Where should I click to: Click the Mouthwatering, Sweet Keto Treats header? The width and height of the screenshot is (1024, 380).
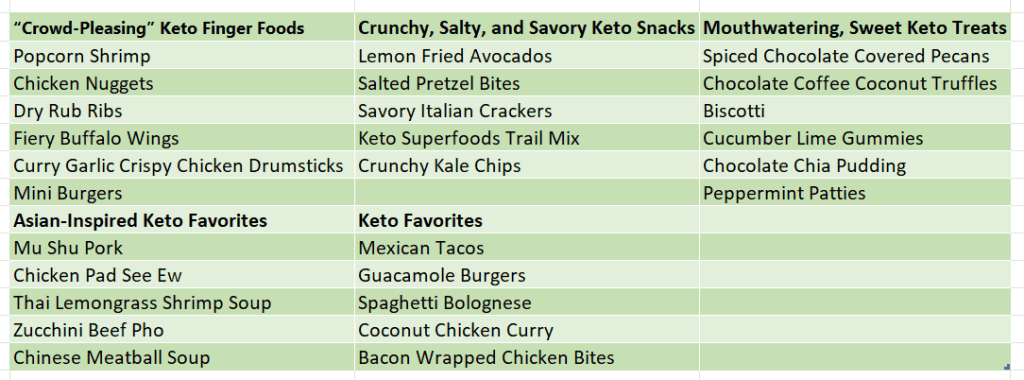pos(856,29)
